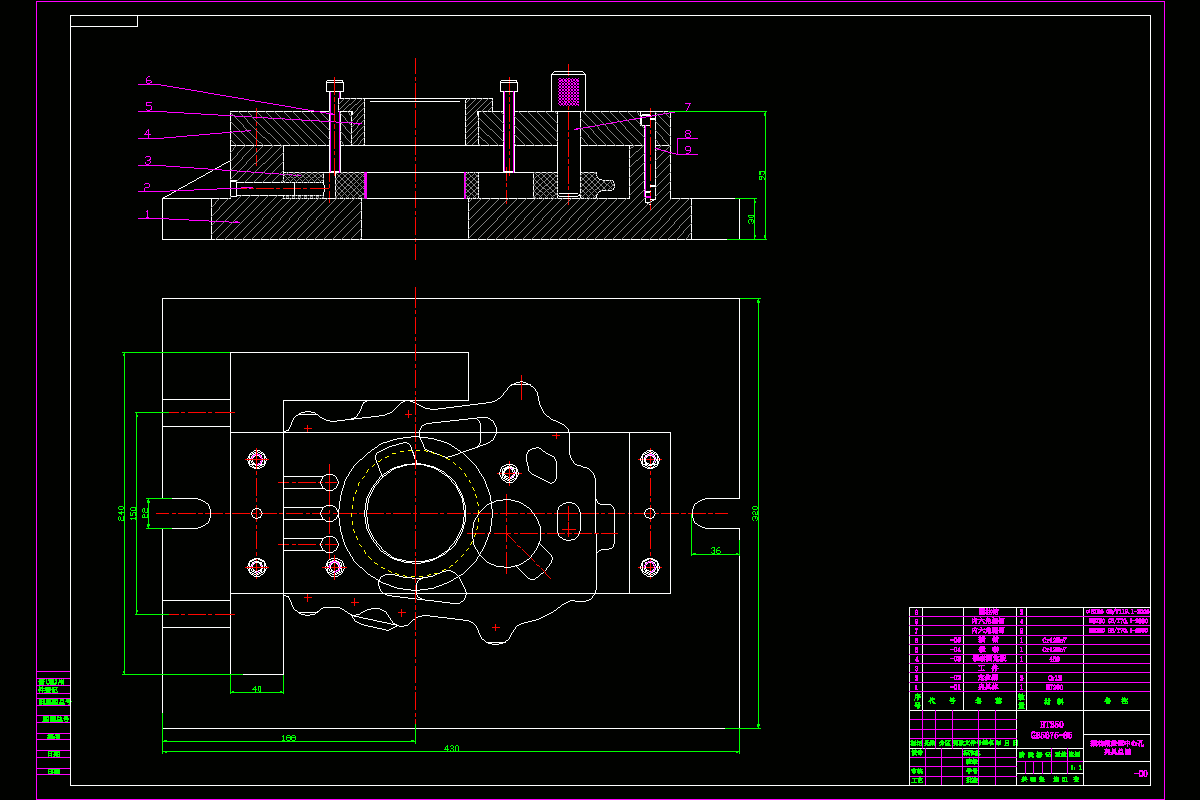Select the 40 horizontal dimension text
The image size is (1200, 800).
(256, 689)
